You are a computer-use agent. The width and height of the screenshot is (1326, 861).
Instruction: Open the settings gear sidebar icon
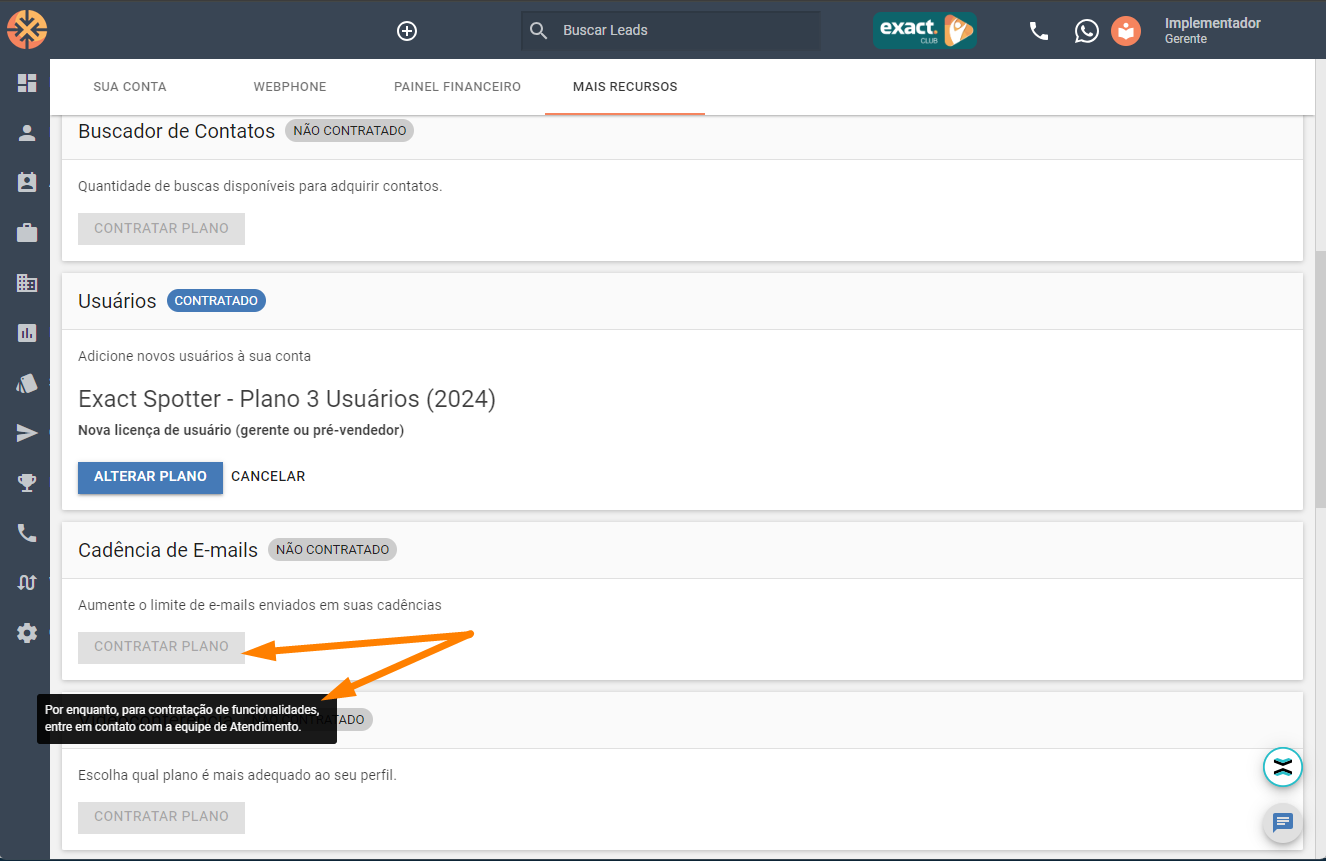27,633
